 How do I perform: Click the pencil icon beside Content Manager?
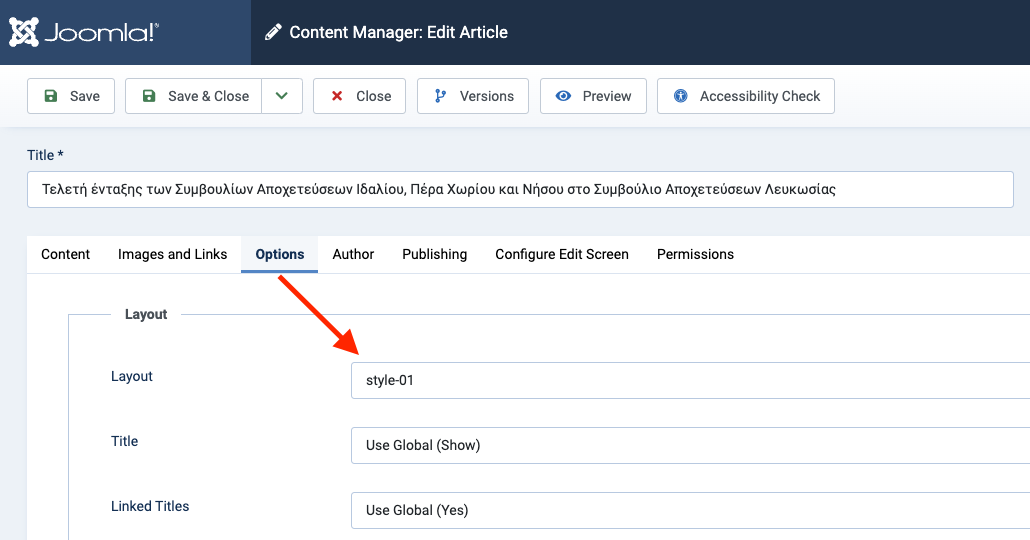[273, 32]
